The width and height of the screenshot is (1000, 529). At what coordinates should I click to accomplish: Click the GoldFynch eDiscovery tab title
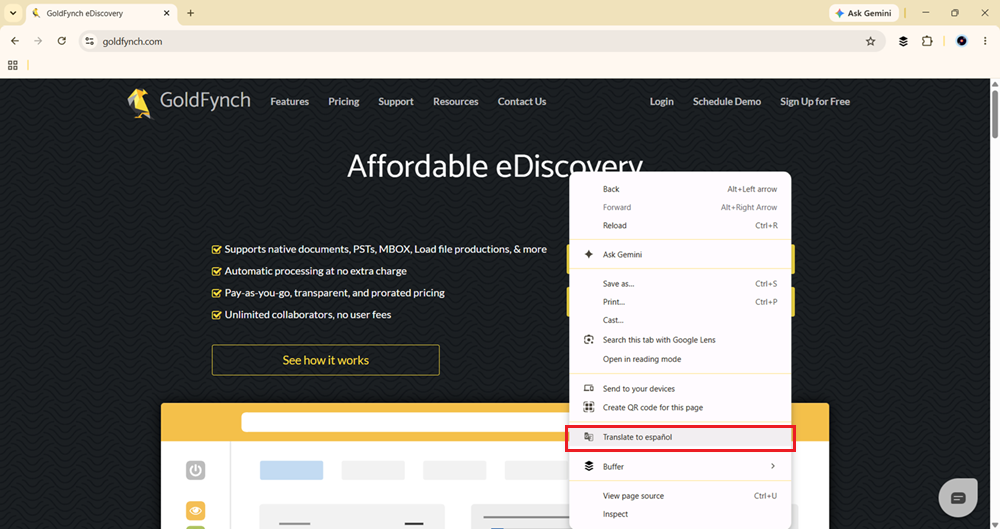tap(85, 13)
